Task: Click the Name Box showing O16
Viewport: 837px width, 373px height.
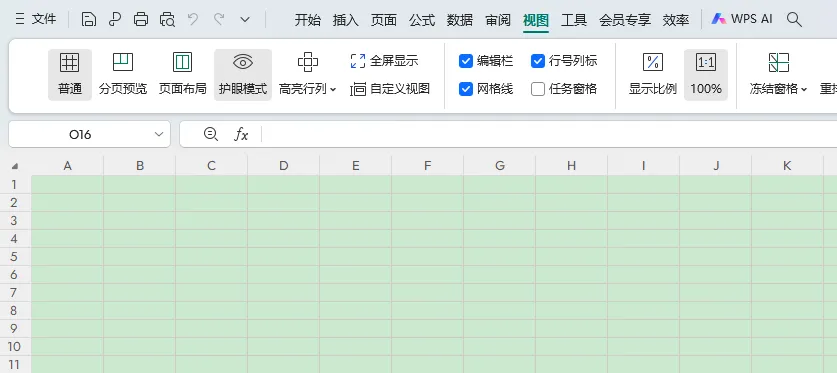Action: pyautogui.click(x=80, y=134)
